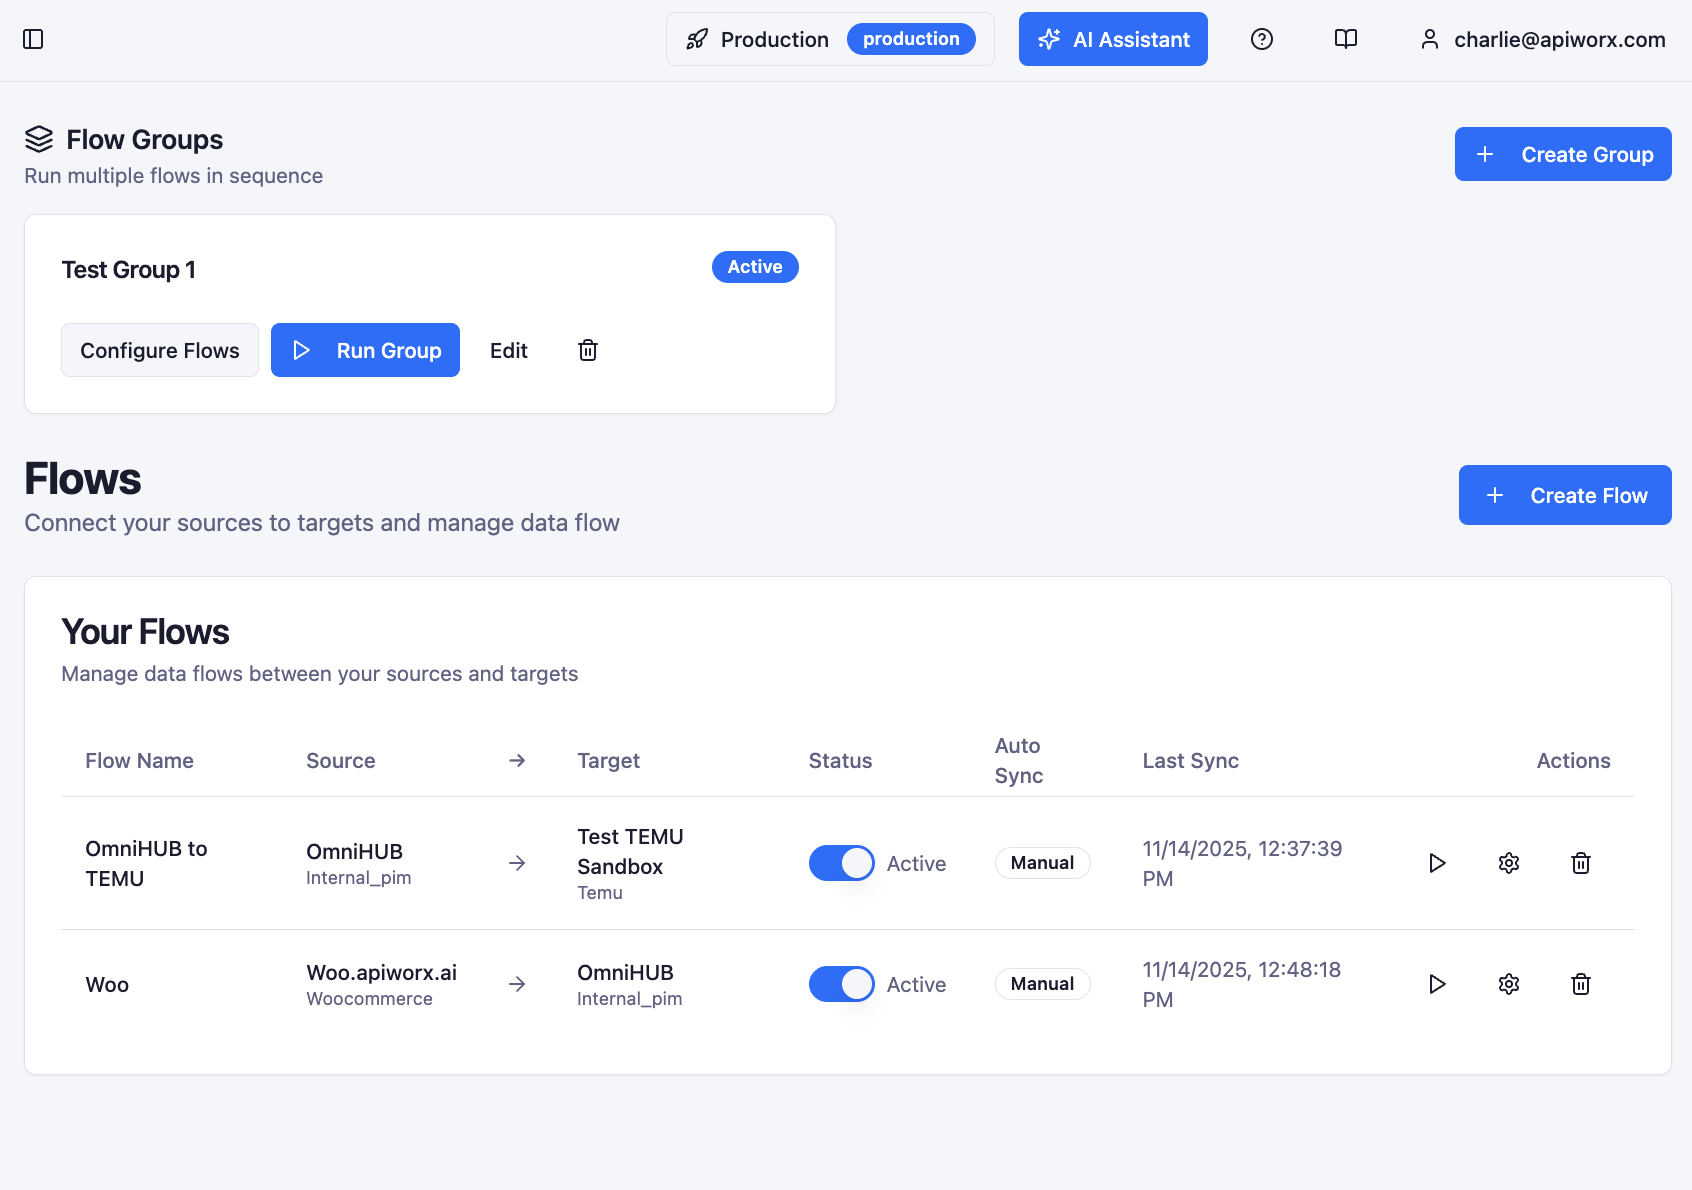
Task: Open settings for the OmniHUB to TEMU flow
Action: pyautogui.click(x=1509, y=862)
